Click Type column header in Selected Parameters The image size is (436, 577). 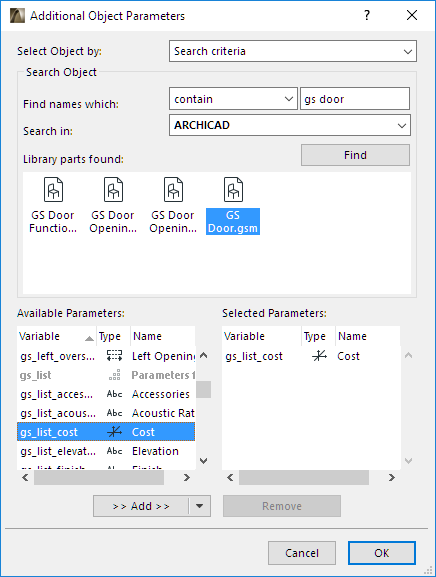pos(318,336)
